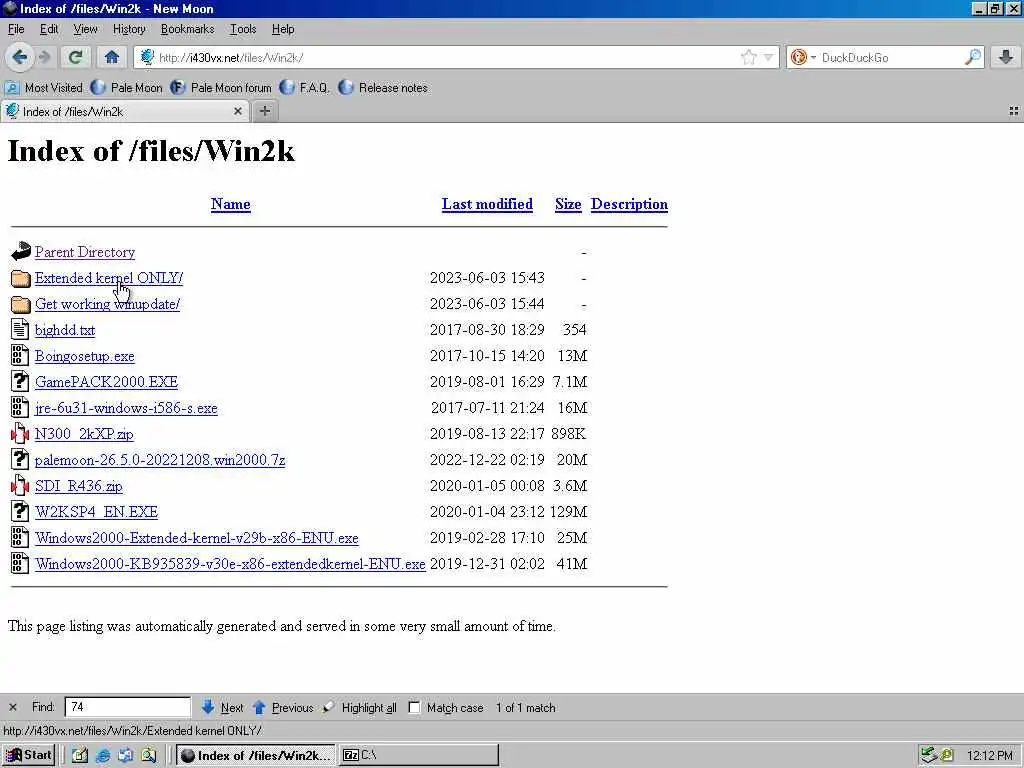Viewport: 1024px width, 768px height.
Task: Click the search magnifier icon
Action: [x=972, y=57]
